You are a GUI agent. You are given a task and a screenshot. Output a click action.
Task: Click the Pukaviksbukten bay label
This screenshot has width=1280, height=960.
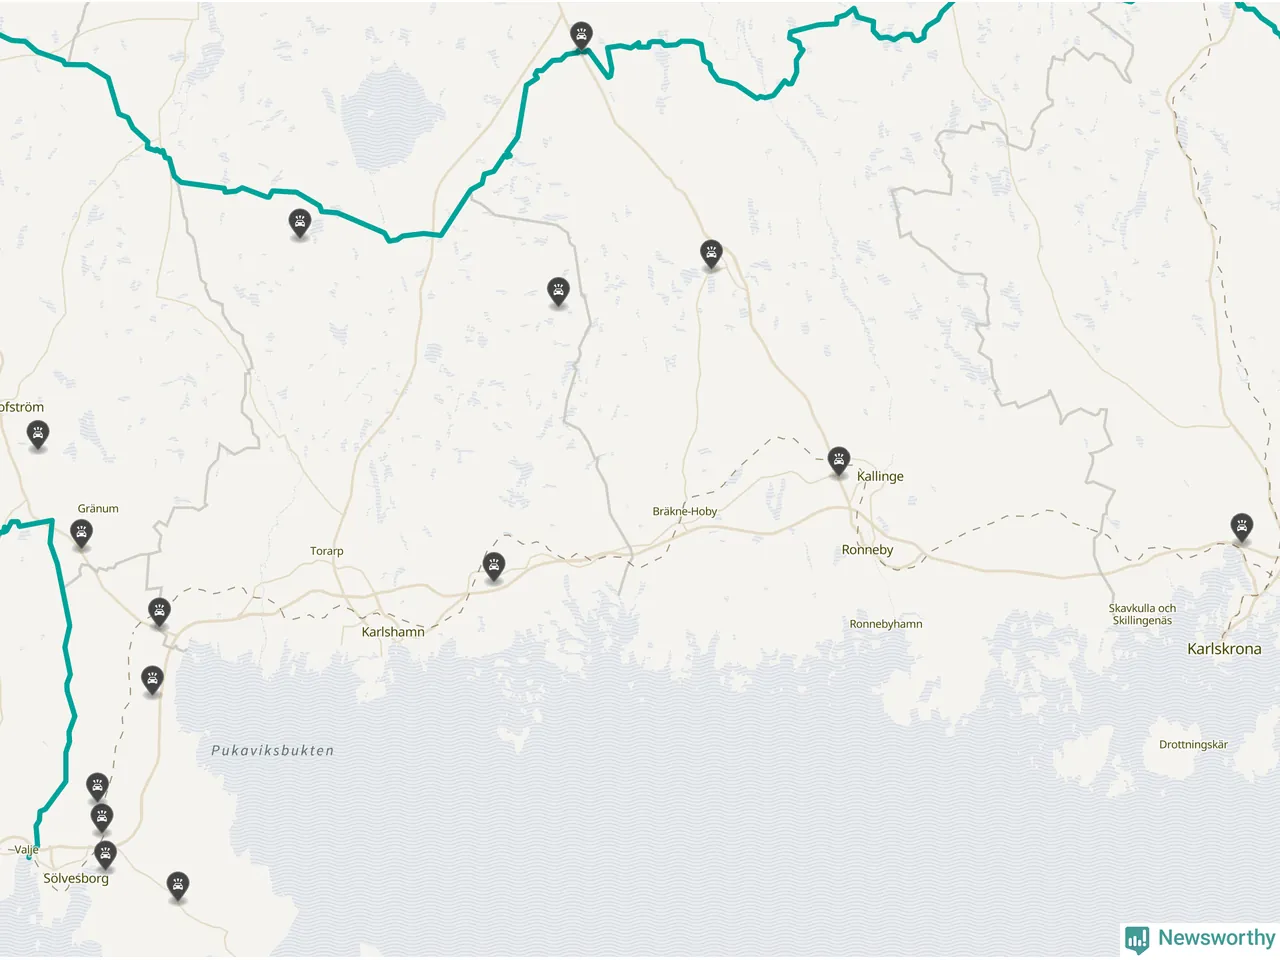point(273,750)
